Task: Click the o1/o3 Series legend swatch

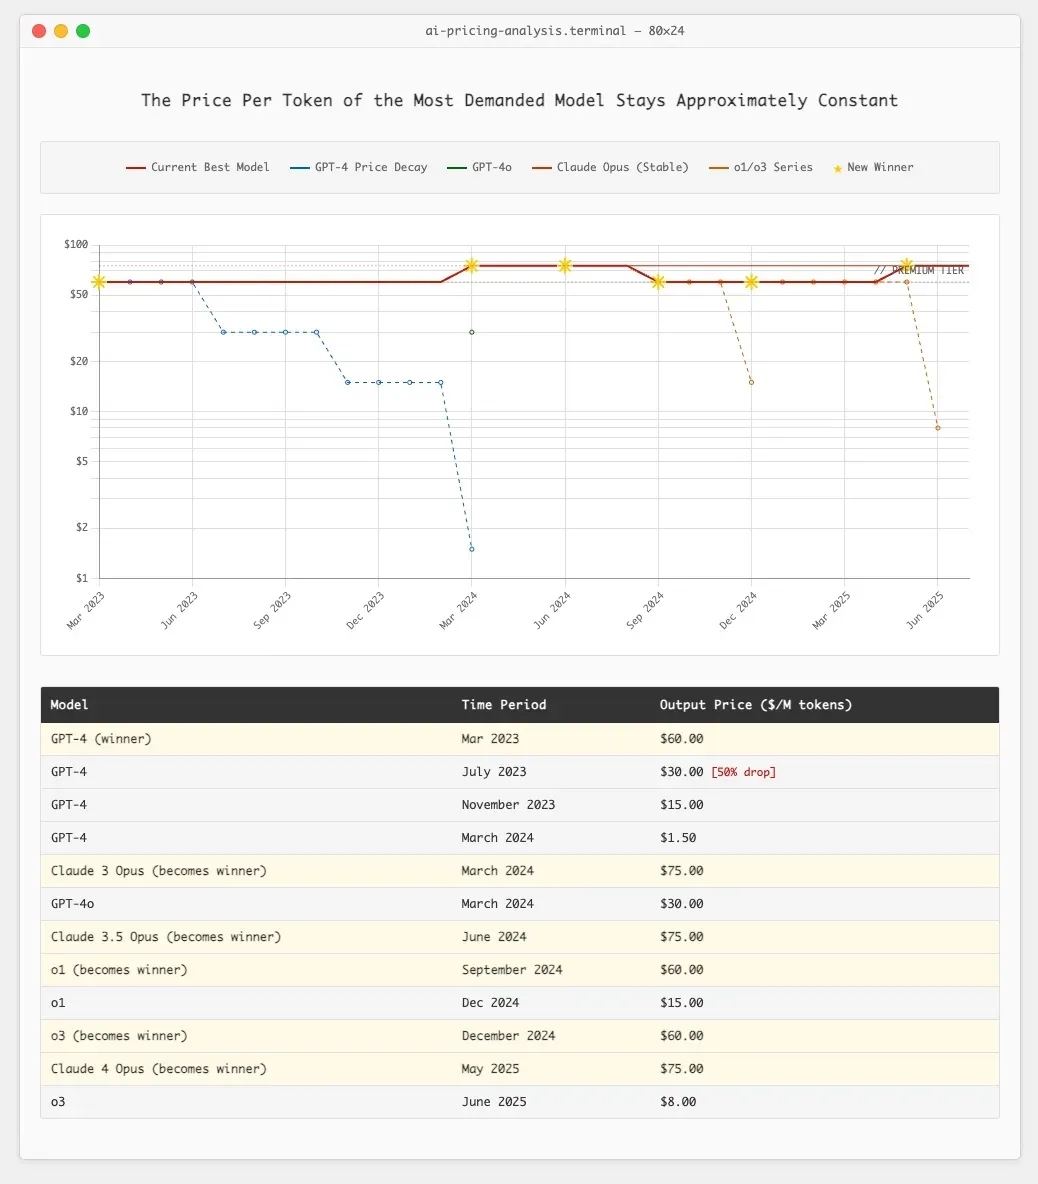Action: pyautogui.click(x=719, y=168)
